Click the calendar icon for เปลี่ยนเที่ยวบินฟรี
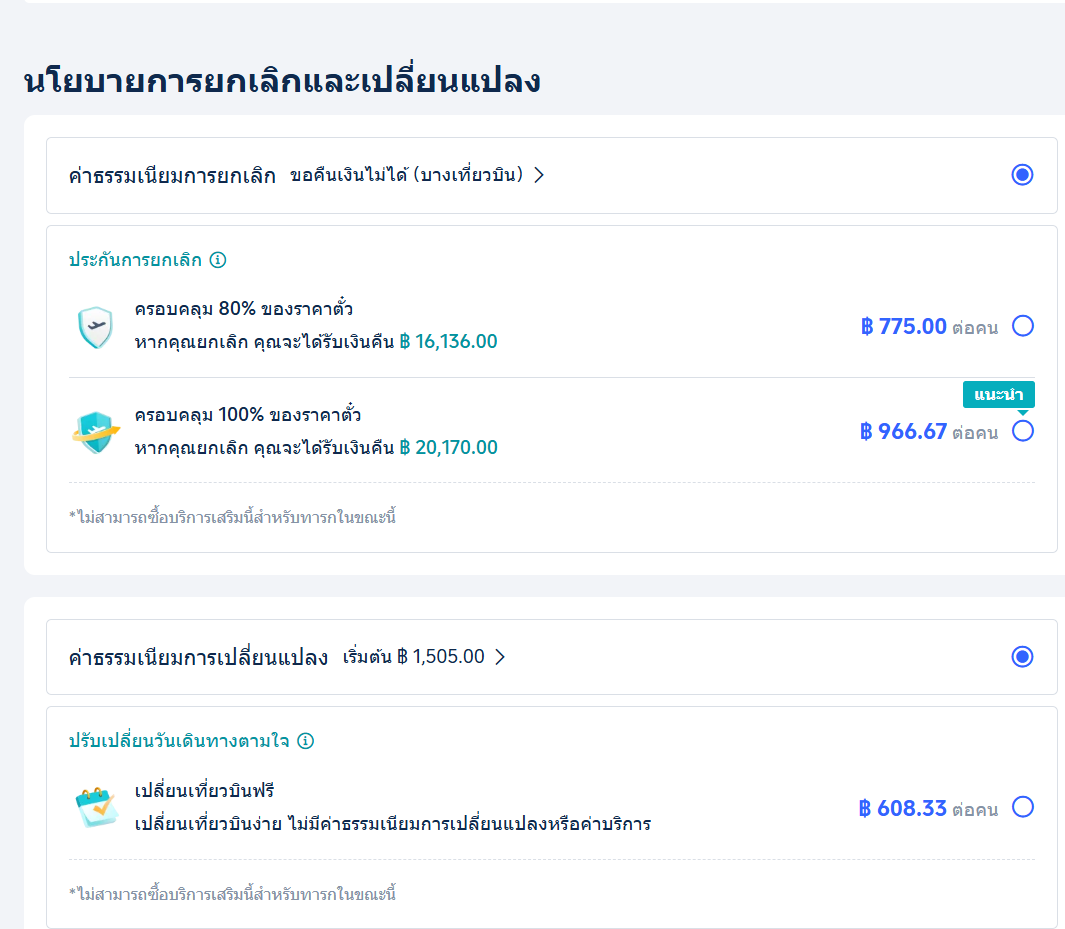 pyautogui.click(x=96, y=807)
